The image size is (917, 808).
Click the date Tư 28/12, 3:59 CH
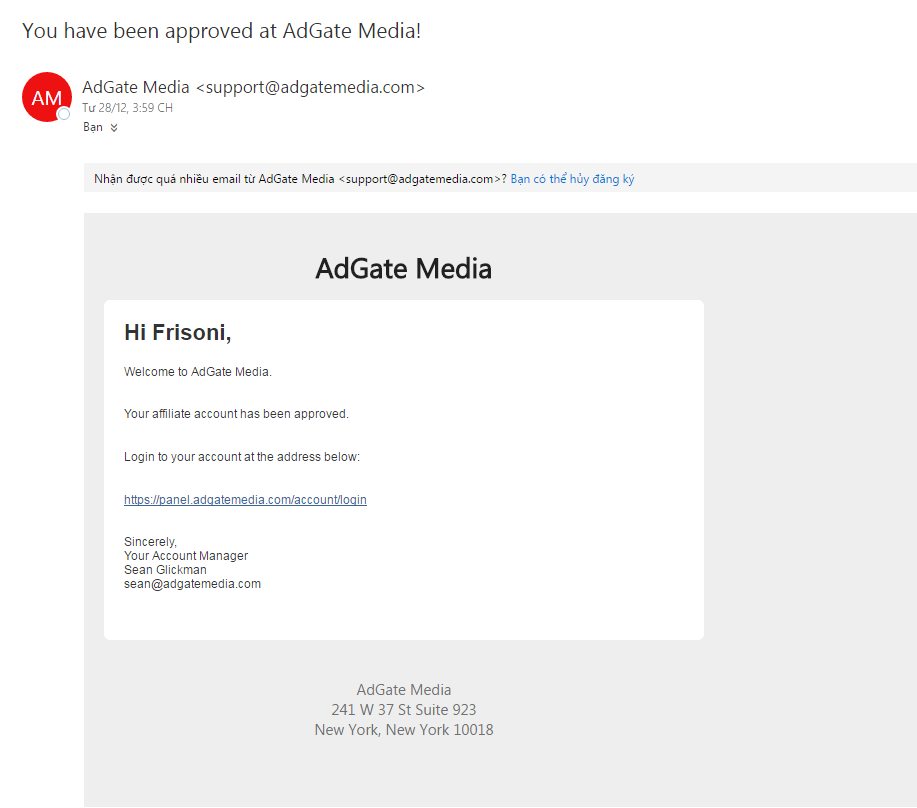coord(127,108)
